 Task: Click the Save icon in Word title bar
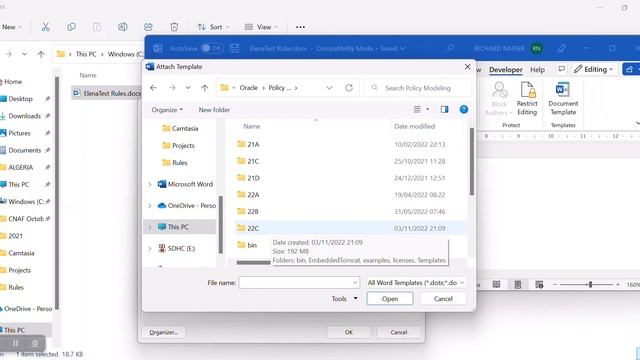pyautogui.click(x=234, y=48)
